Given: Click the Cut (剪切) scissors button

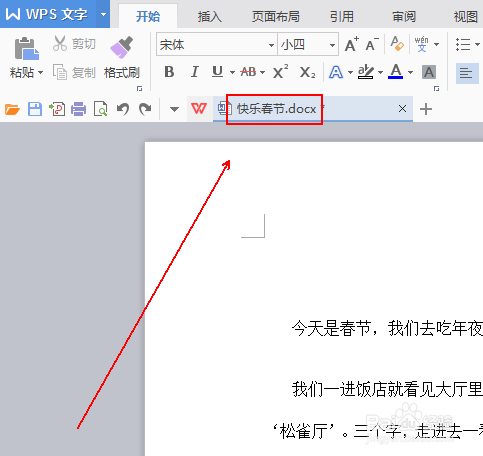Looking at the screenshot, I should click(x=74, y=44).
